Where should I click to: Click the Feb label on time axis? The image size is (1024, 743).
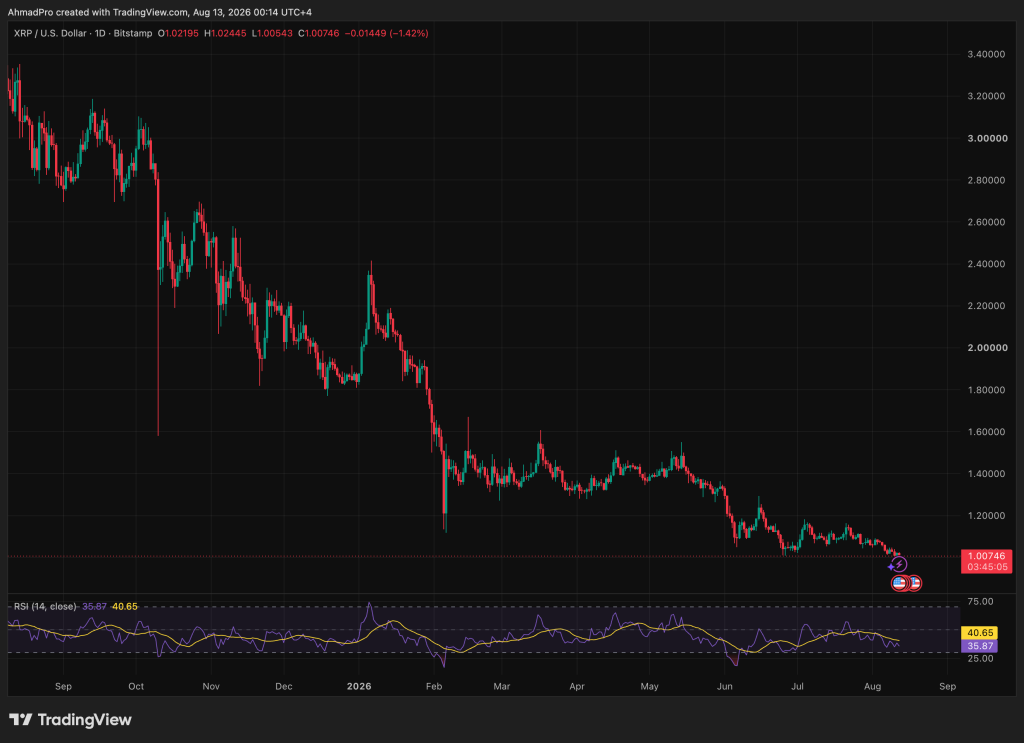click(x=434, y=686)
